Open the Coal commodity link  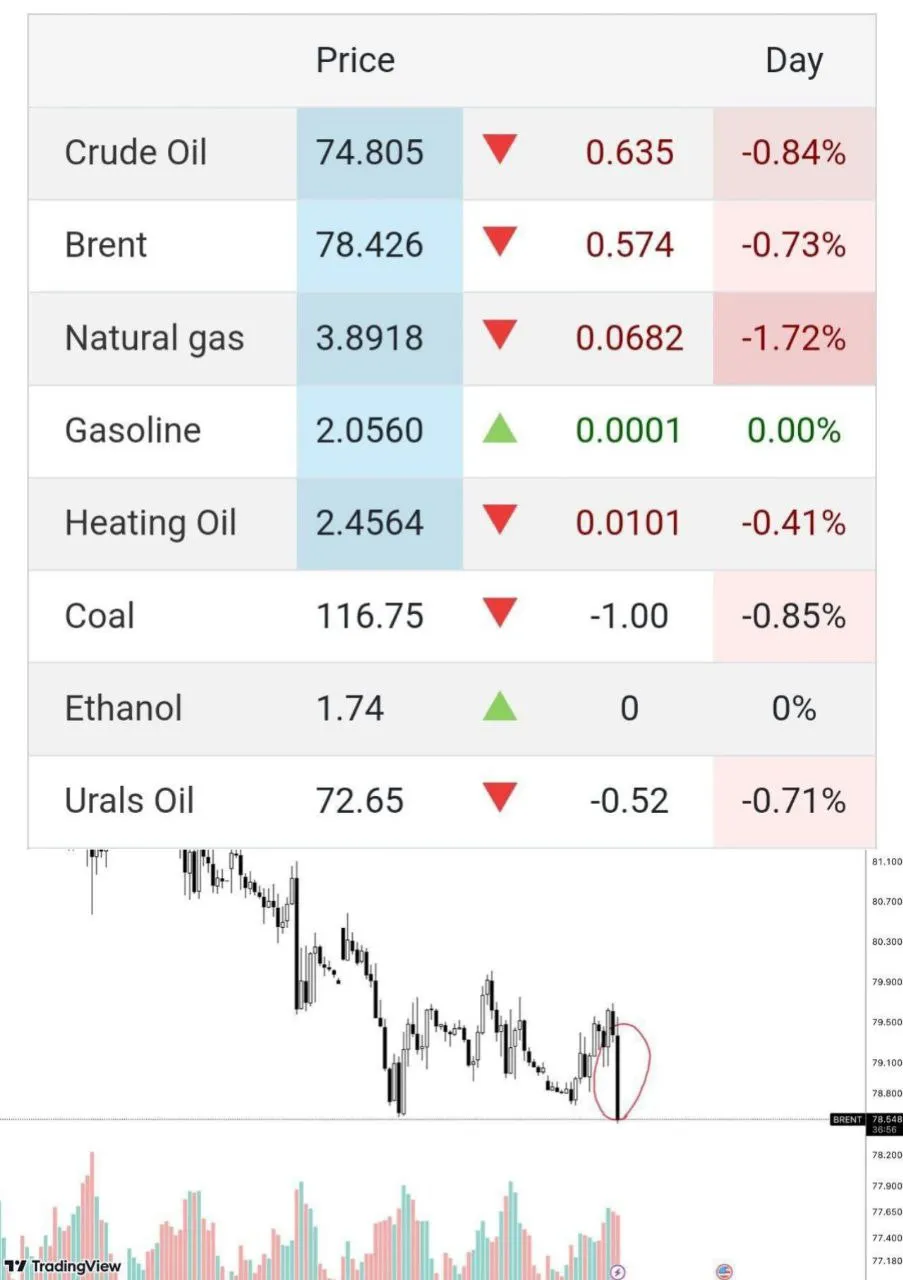pyautogui.click(x=99, y=615)
